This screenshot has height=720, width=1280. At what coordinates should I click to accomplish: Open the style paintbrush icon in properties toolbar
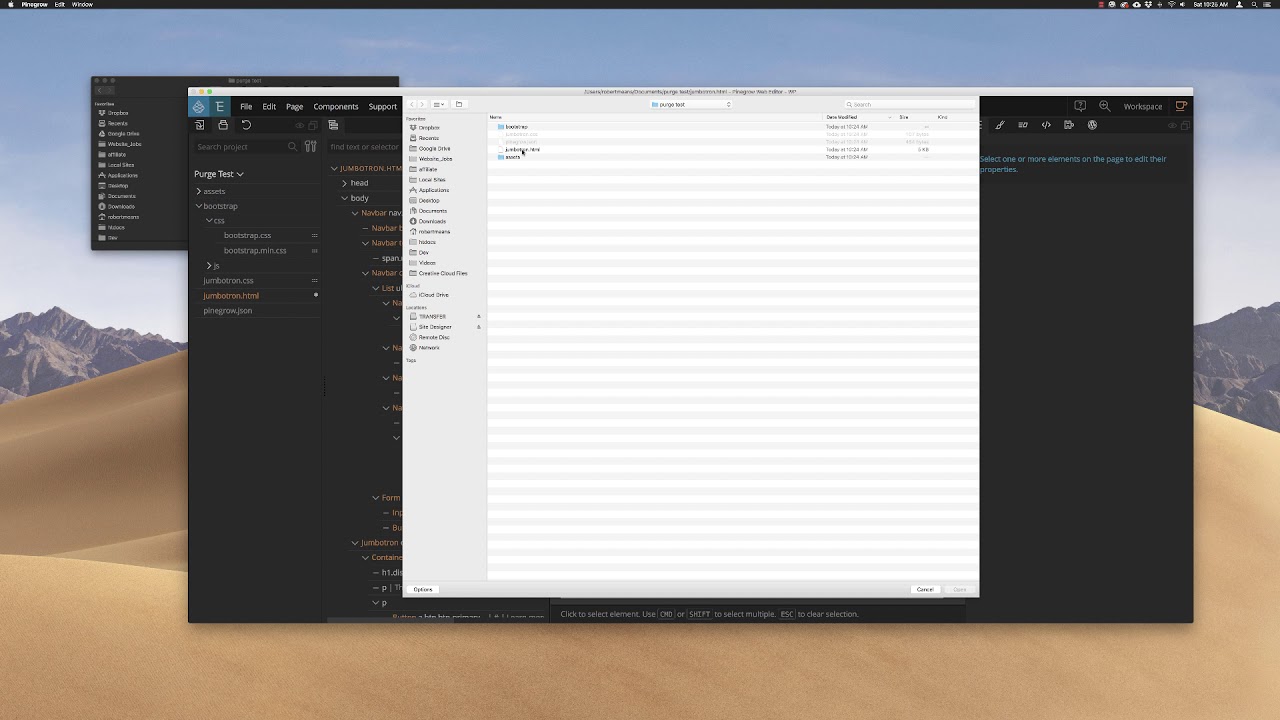[x=1000, y=125]
